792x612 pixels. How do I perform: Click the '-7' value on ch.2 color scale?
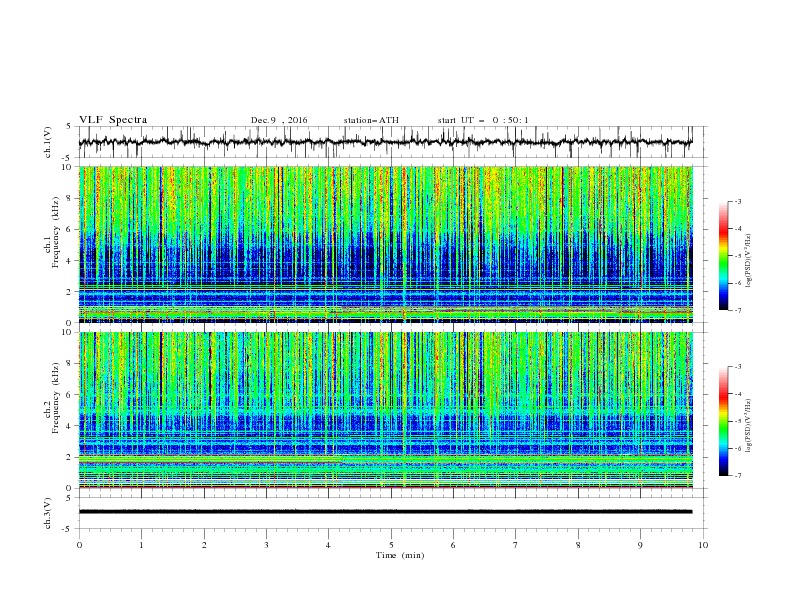point(738,476)
